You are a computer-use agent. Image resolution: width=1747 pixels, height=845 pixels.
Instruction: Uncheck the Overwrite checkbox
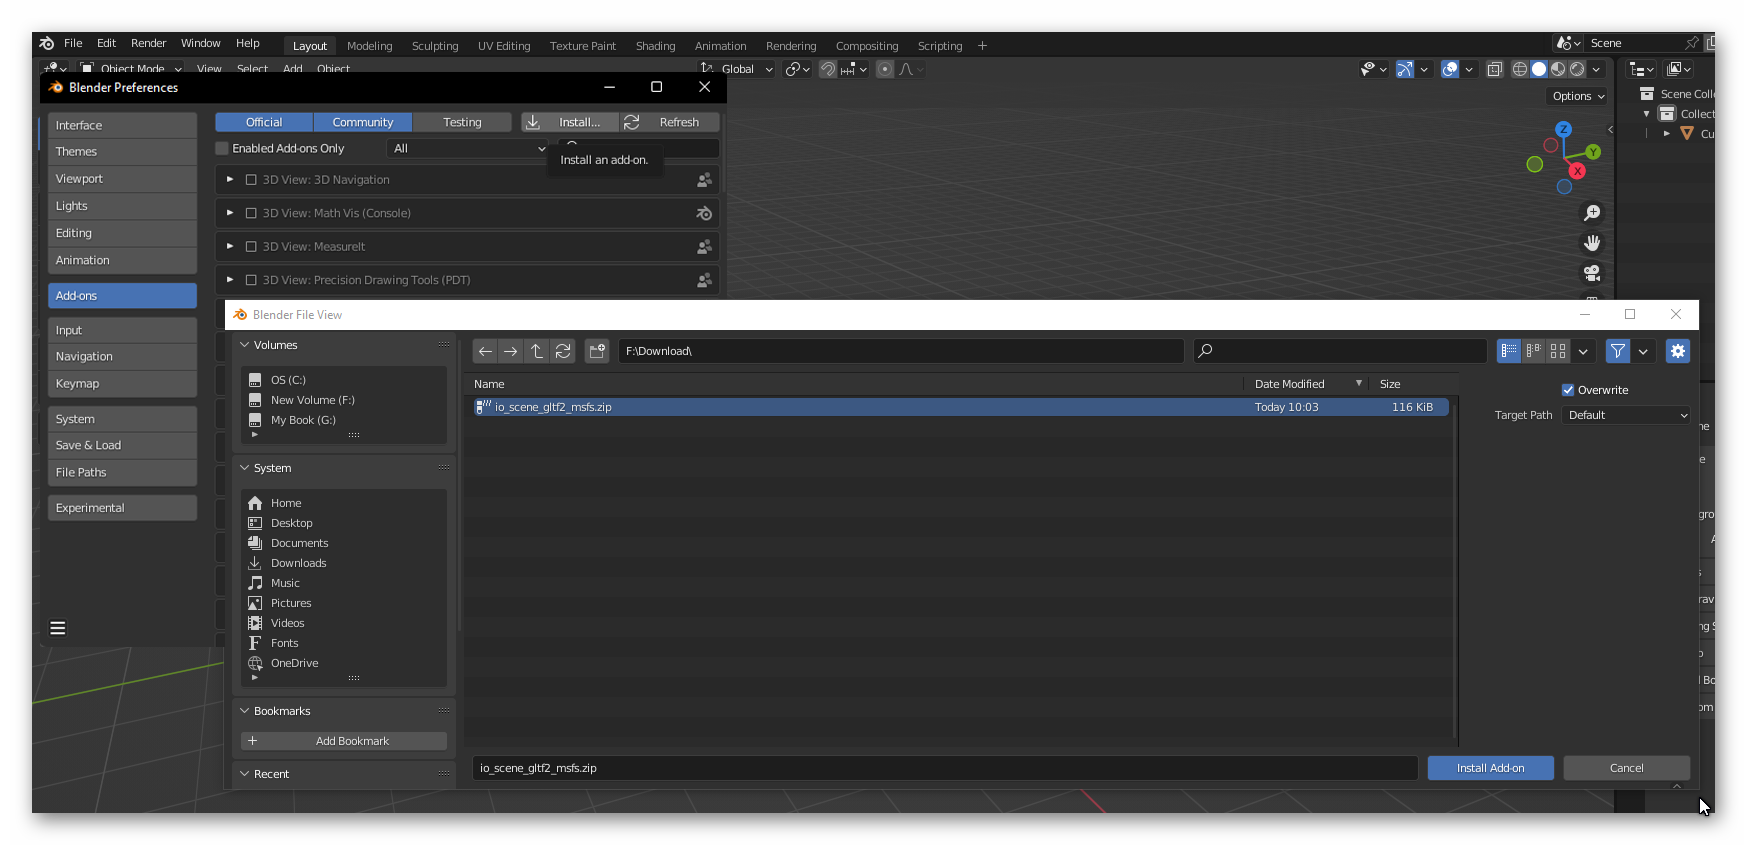(1568, 390)
